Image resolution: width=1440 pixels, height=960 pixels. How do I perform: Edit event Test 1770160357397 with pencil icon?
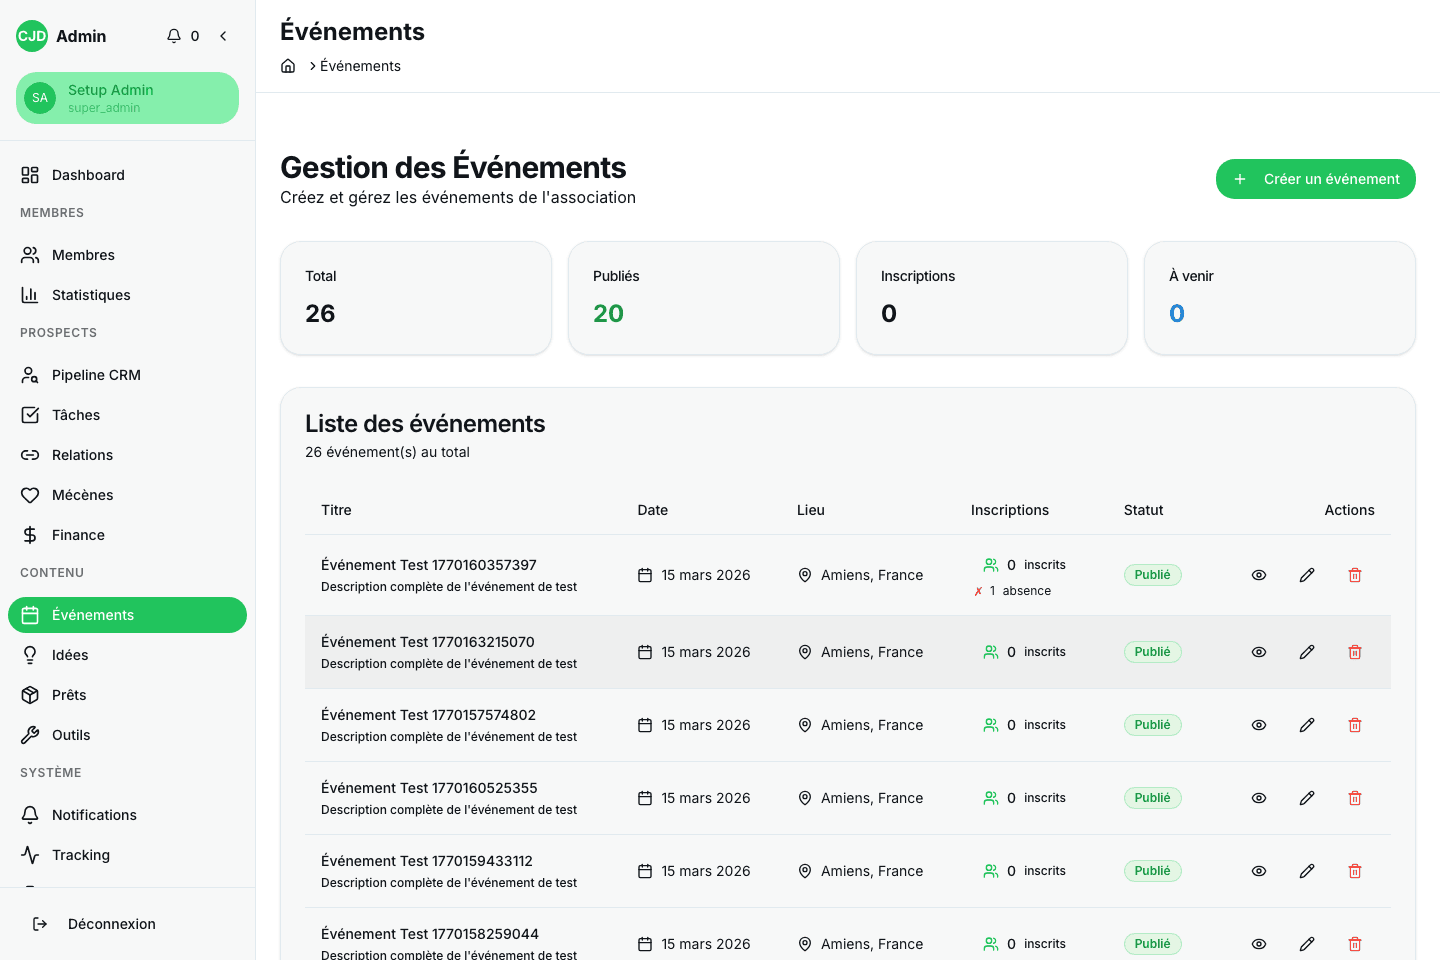point(1307,575)
